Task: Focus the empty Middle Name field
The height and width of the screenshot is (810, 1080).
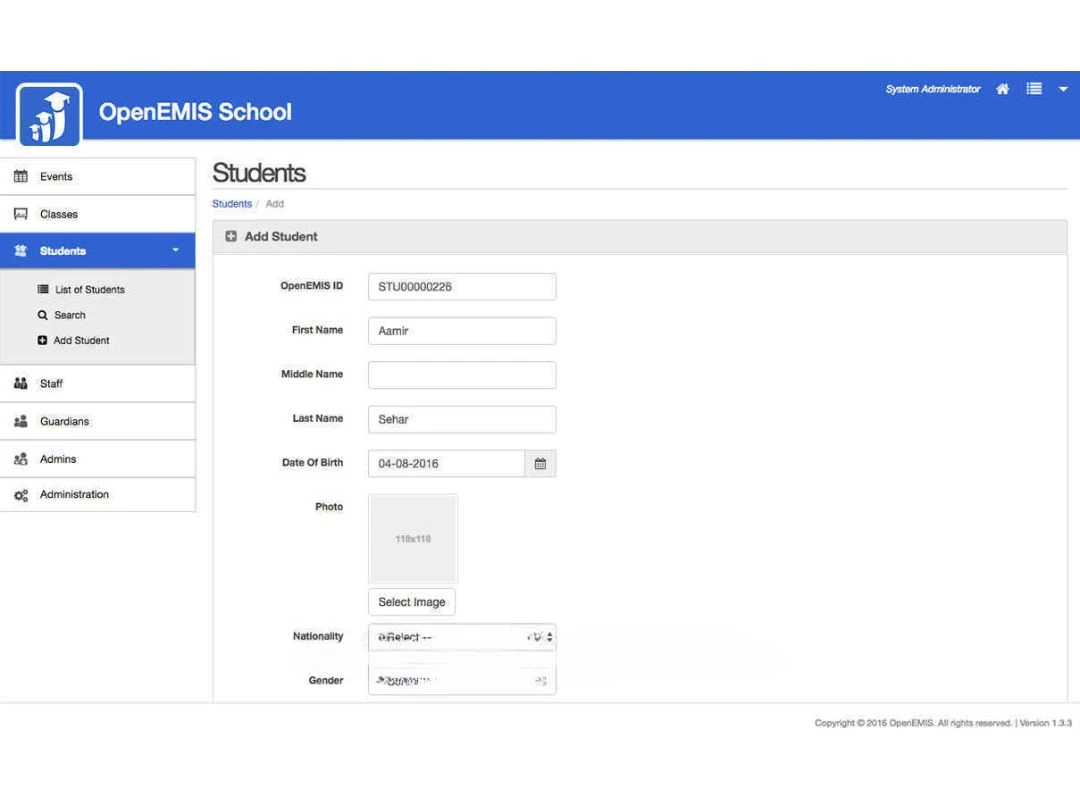Action: [x=462, y=375]
